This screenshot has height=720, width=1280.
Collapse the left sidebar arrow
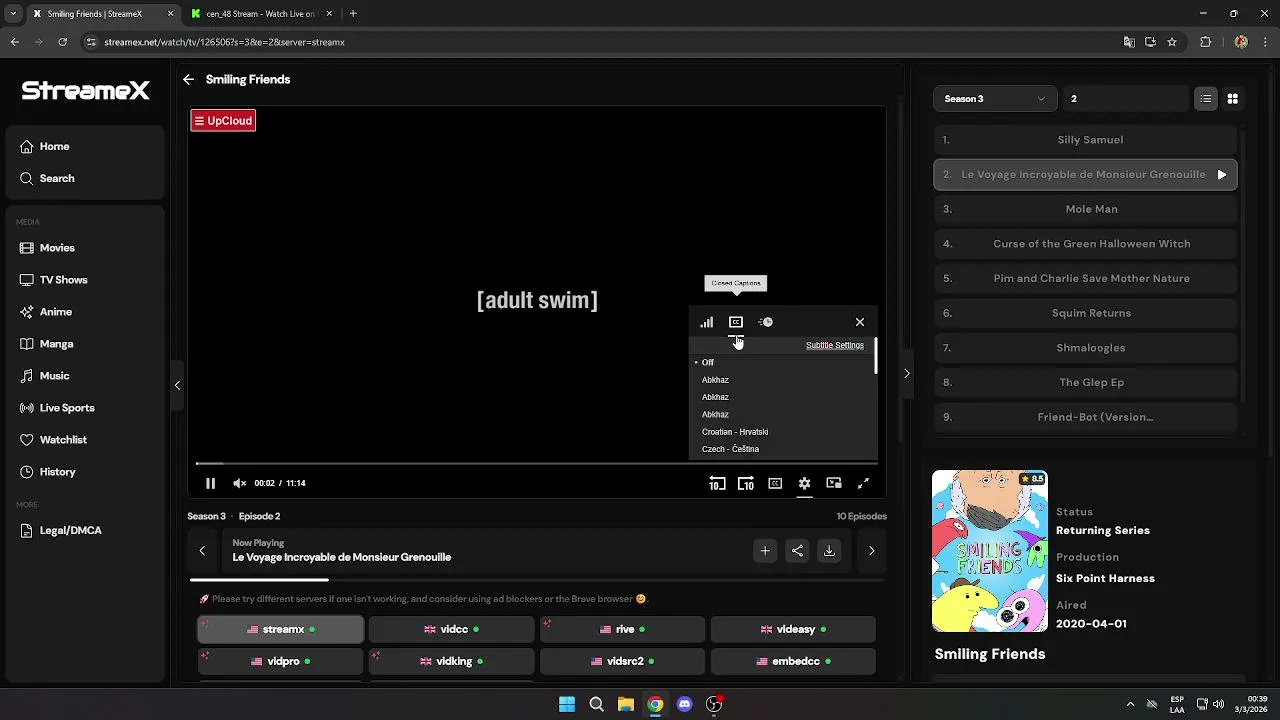177,385
